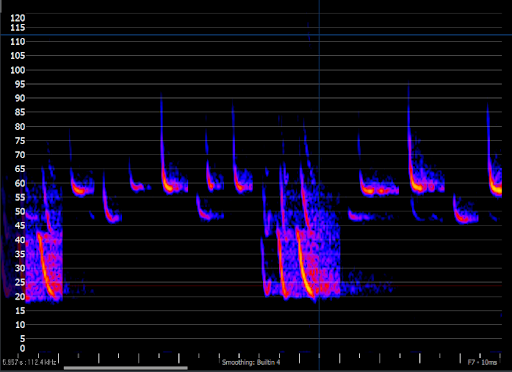Click the 75 kHz frequency axis label

point(20,141)
